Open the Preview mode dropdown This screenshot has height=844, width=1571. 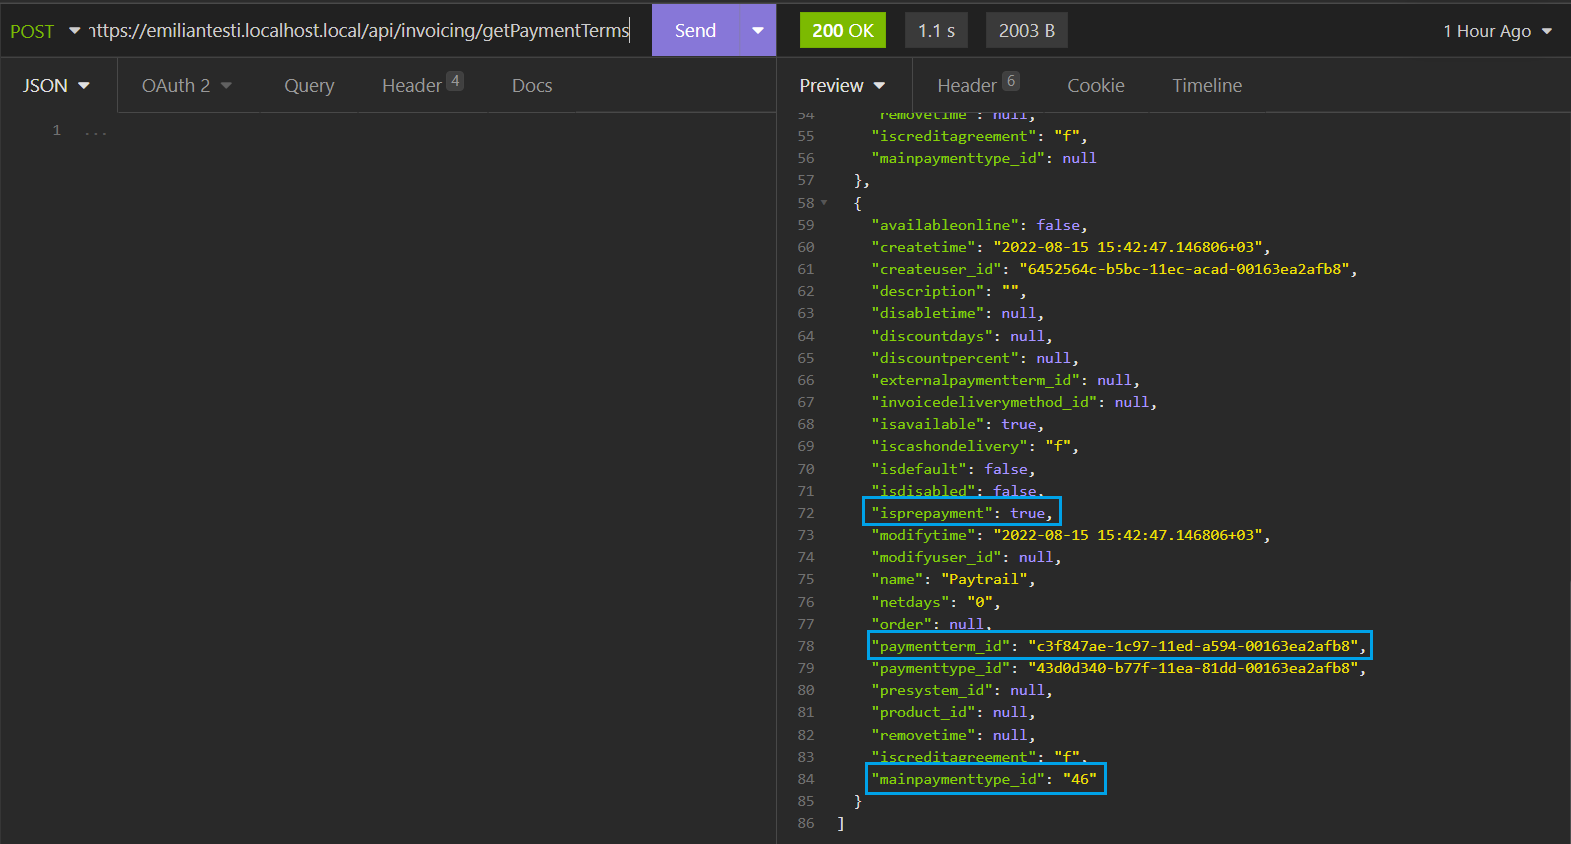click(x=842, y=86)
